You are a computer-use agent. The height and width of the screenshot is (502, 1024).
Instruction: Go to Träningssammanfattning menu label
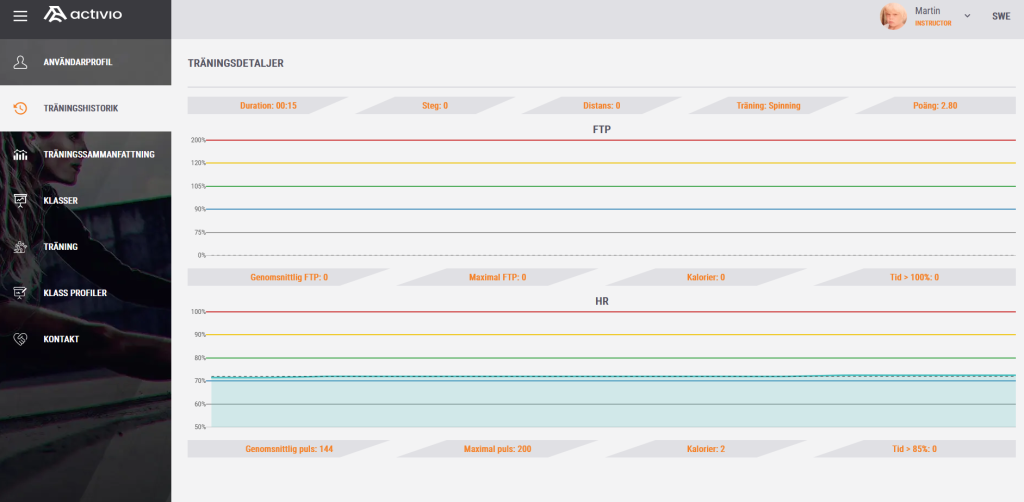coord(99,154)
